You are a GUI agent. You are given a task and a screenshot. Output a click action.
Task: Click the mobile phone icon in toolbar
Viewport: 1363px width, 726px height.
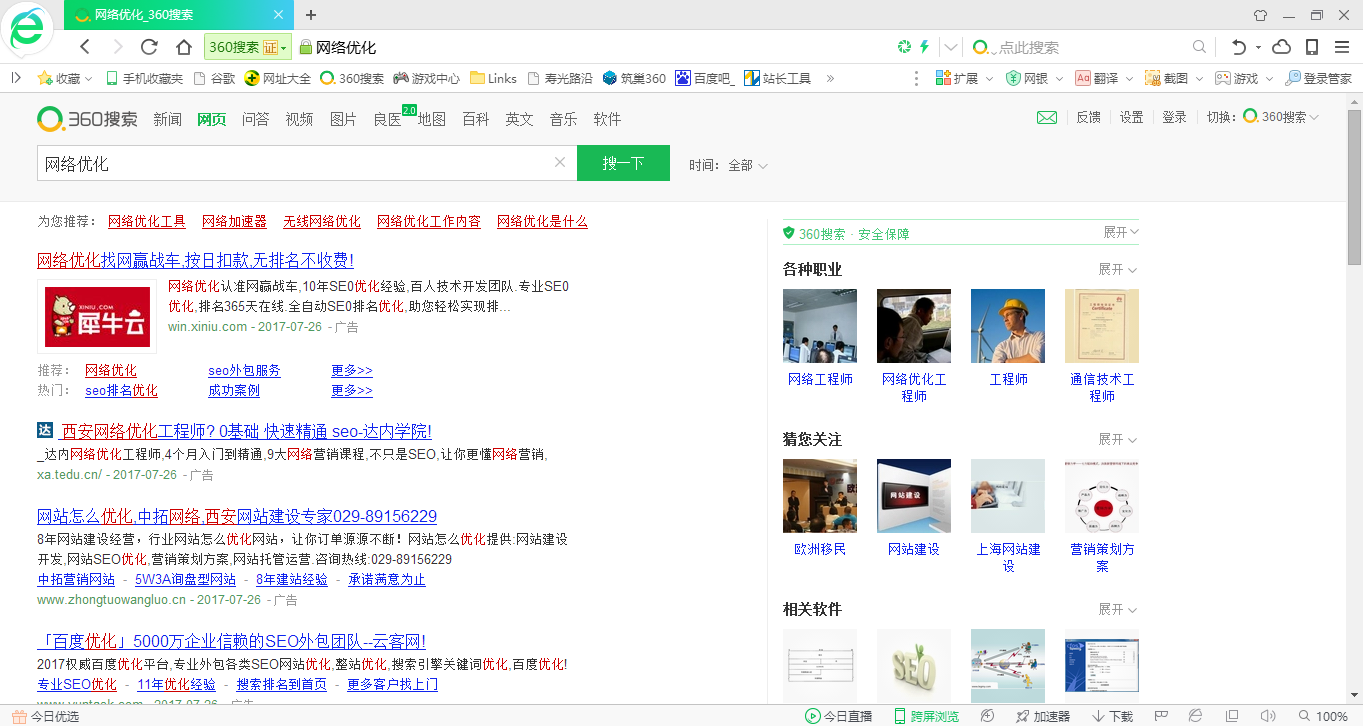pos(1312,47)
